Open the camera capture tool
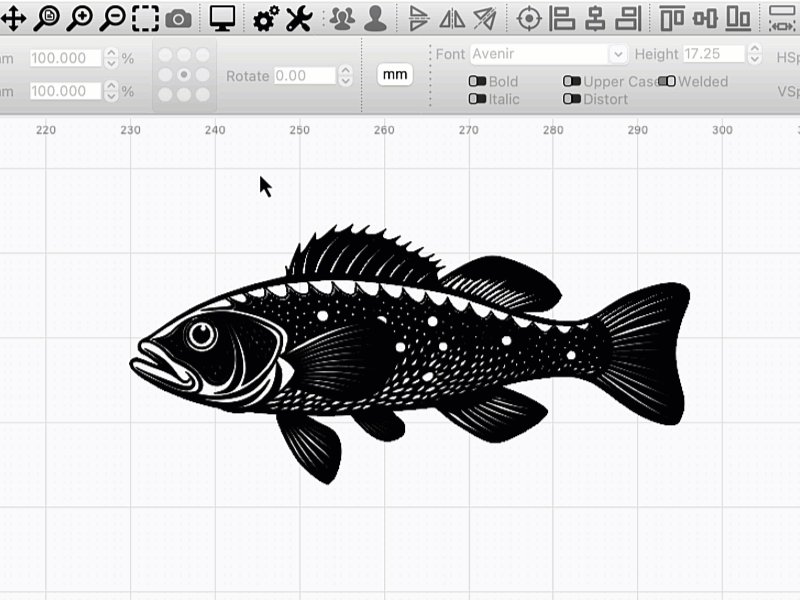The image size is (800, 600). coord(179,17)
